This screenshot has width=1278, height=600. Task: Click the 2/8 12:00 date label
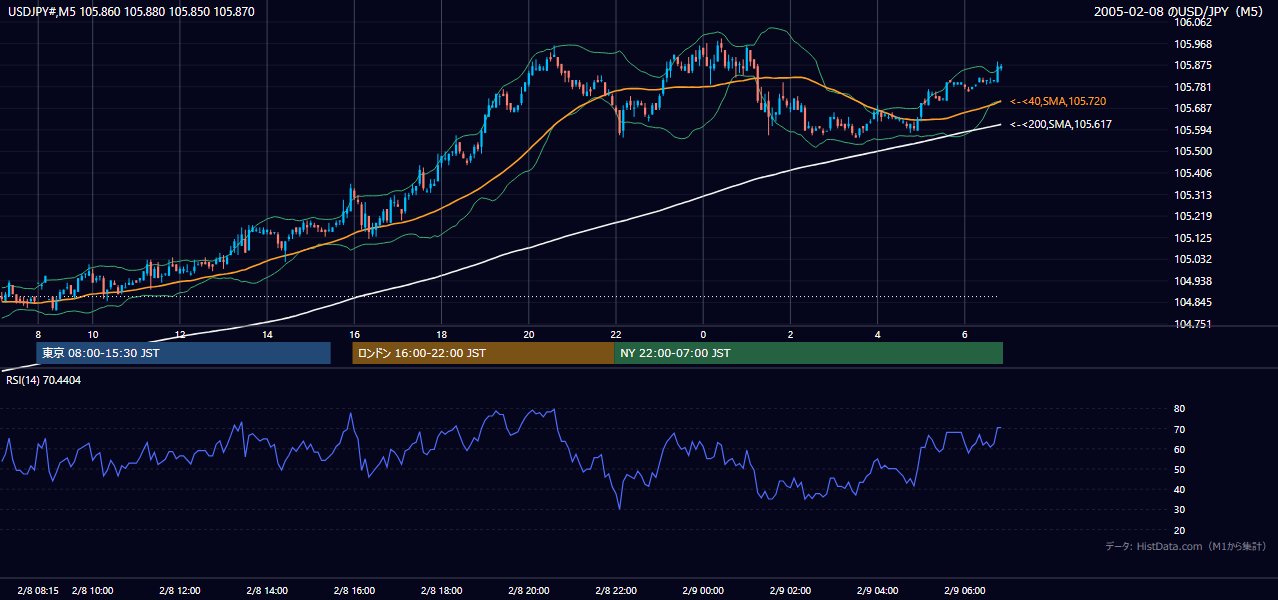[x=180, y=591]
